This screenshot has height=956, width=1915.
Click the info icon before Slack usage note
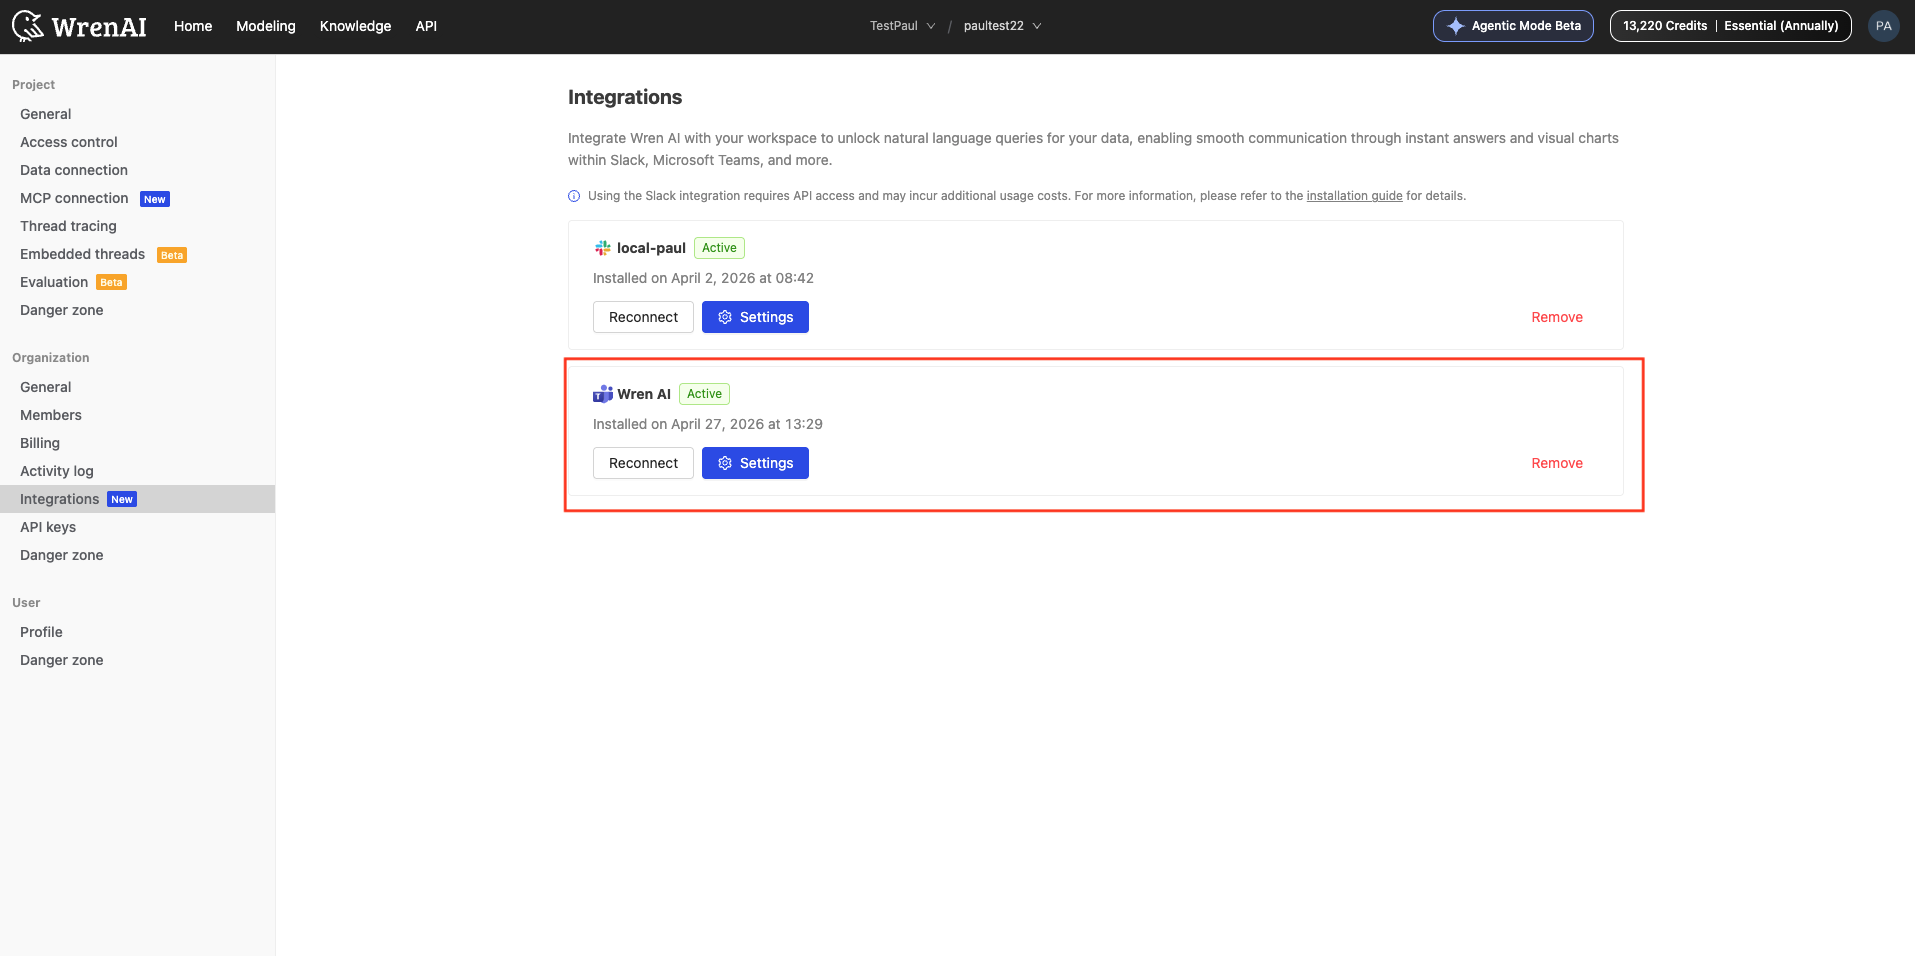click(x=574, y=196)
